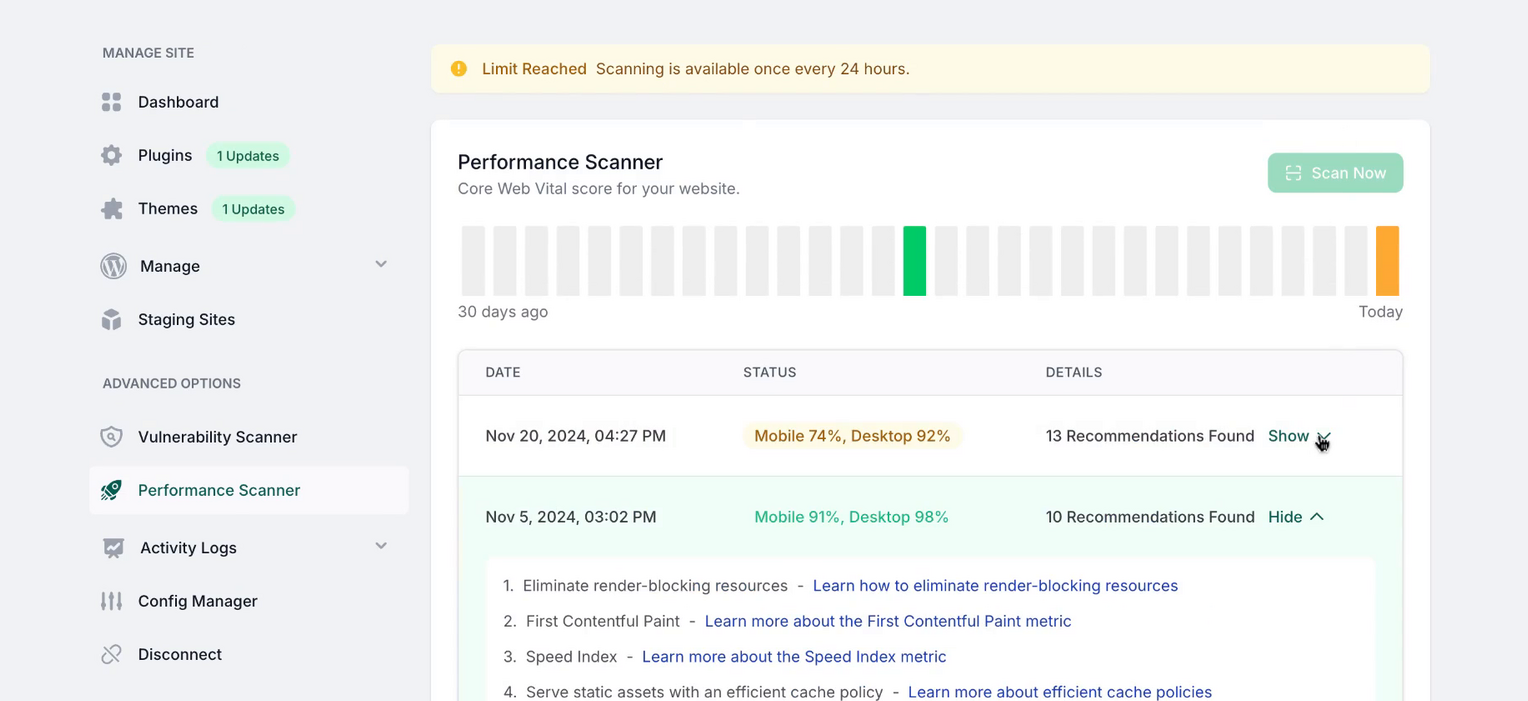Image resolution: width=1528 pixels, height=701 pixels.
Task: Click the STATUS column header
Action: point(770,372)
